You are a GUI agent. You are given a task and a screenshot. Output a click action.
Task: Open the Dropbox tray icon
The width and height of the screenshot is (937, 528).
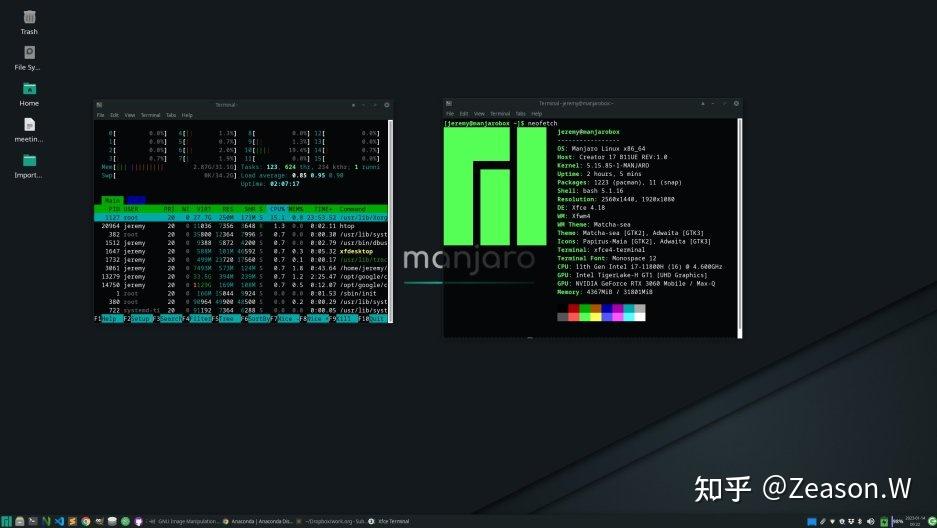pyautogui.click(x=851, y=521)
